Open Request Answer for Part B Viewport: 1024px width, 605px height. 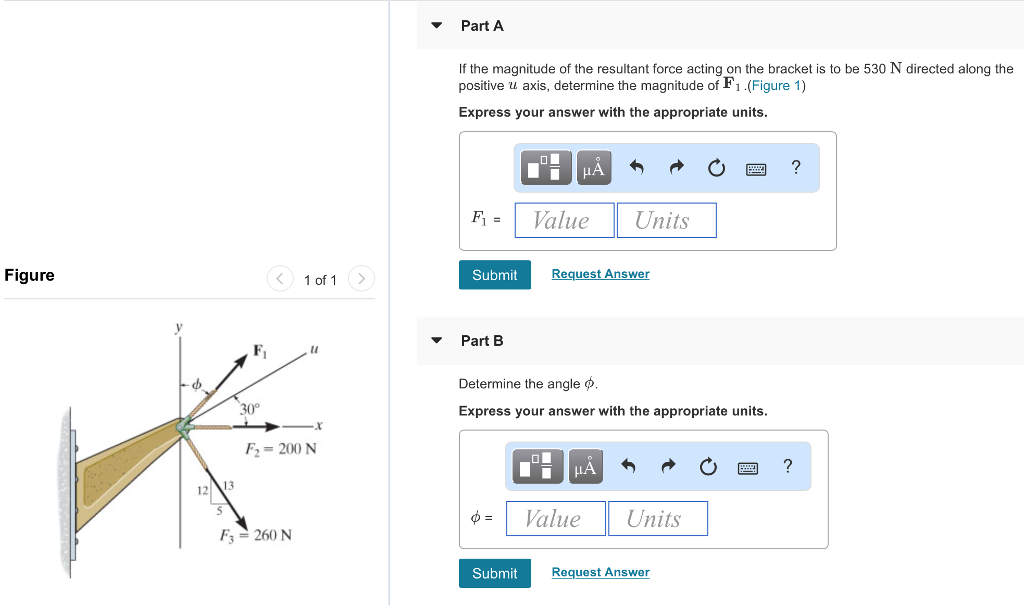pos(600,572)
